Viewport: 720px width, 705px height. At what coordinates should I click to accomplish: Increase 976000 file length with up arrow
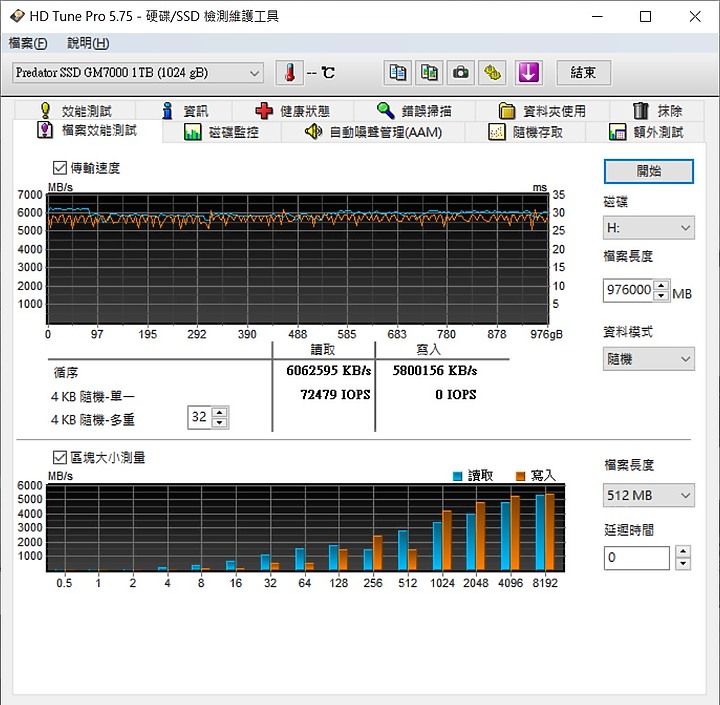pyautogui.click(x=661, y=285)
